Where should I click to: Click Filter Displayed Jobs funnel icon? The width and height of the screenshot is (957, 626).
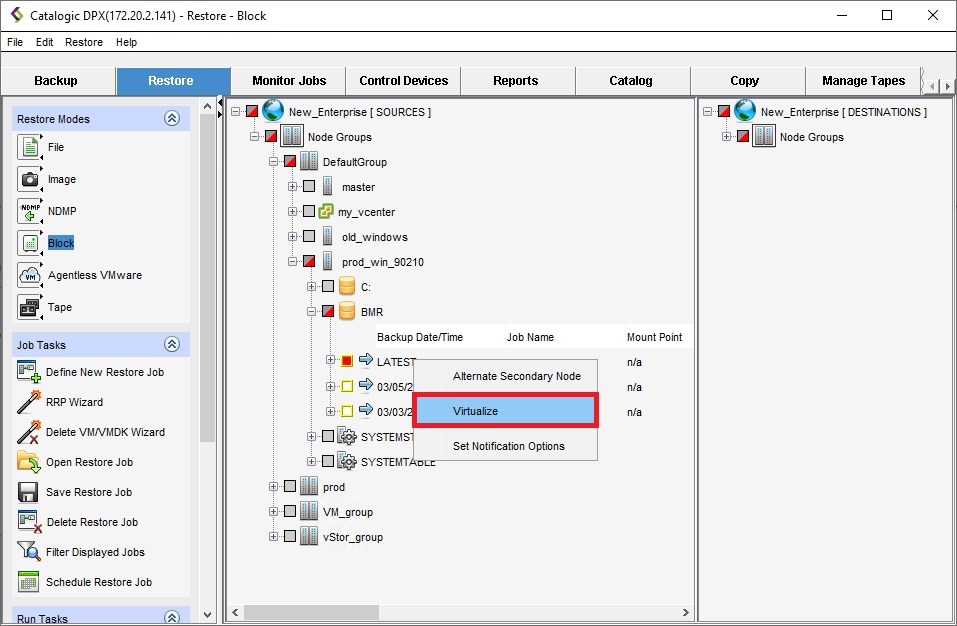(28, 552)
